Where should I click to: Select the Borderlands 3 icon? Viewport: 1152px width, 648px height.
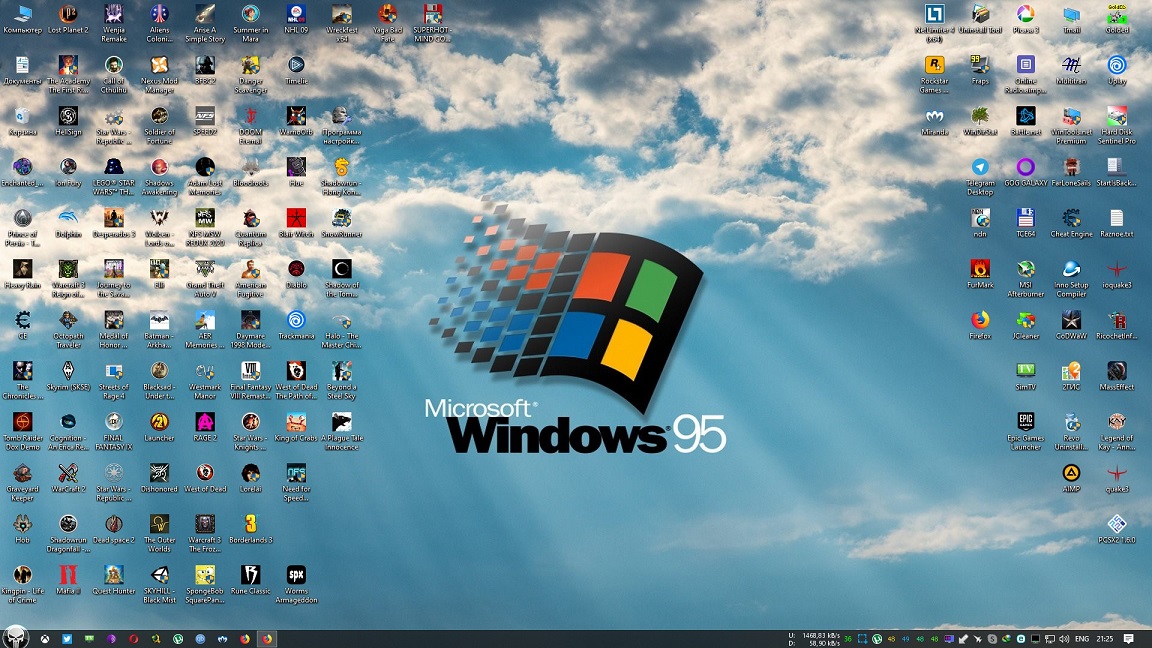(x=251, y=527)
